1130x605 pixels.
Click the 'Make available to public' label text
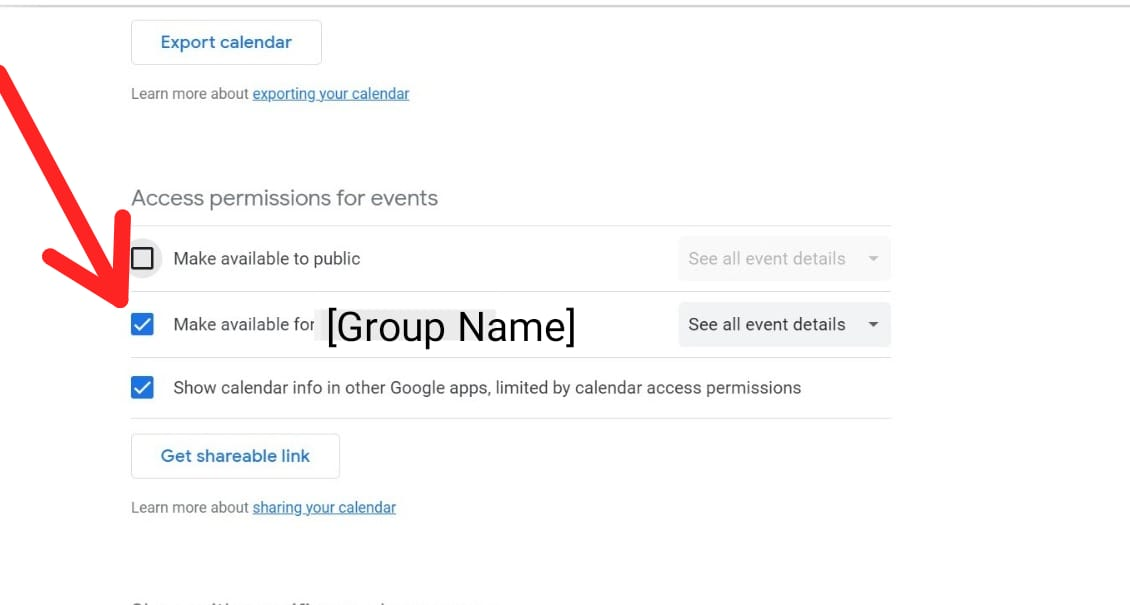266,259
